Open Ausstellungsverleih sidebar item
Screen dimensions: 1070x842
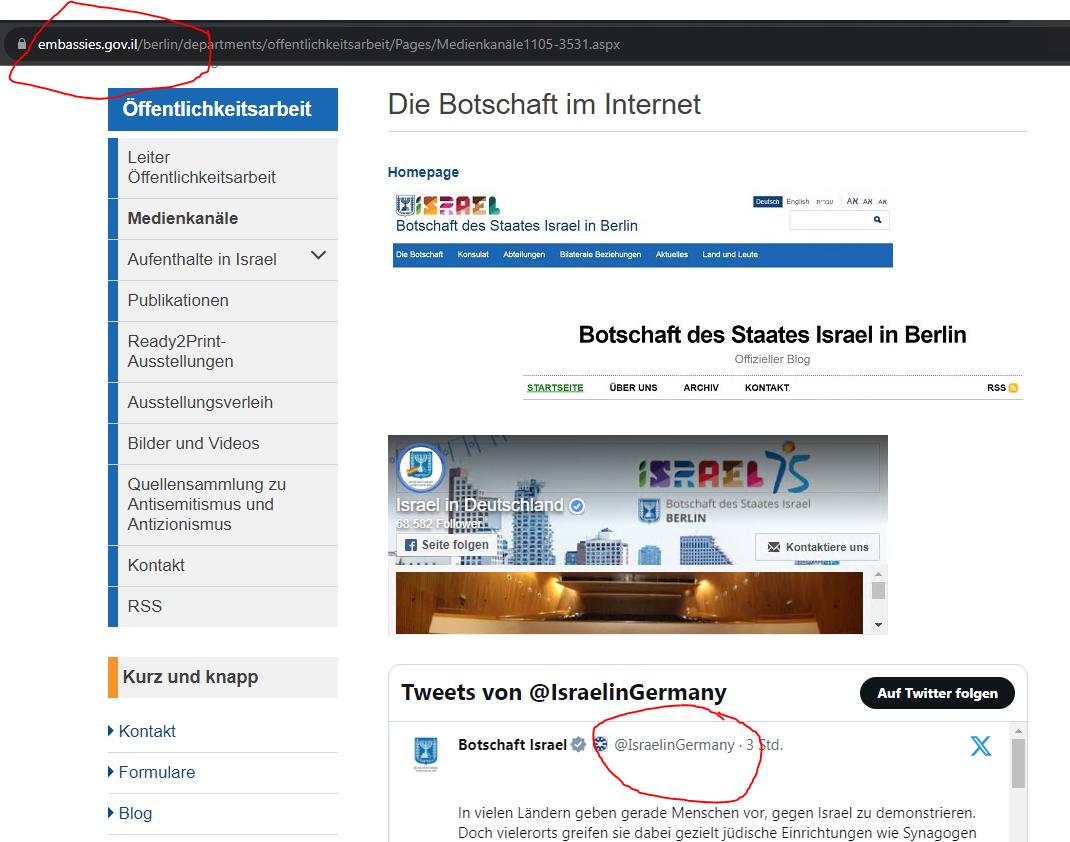(x=228, y=403)
